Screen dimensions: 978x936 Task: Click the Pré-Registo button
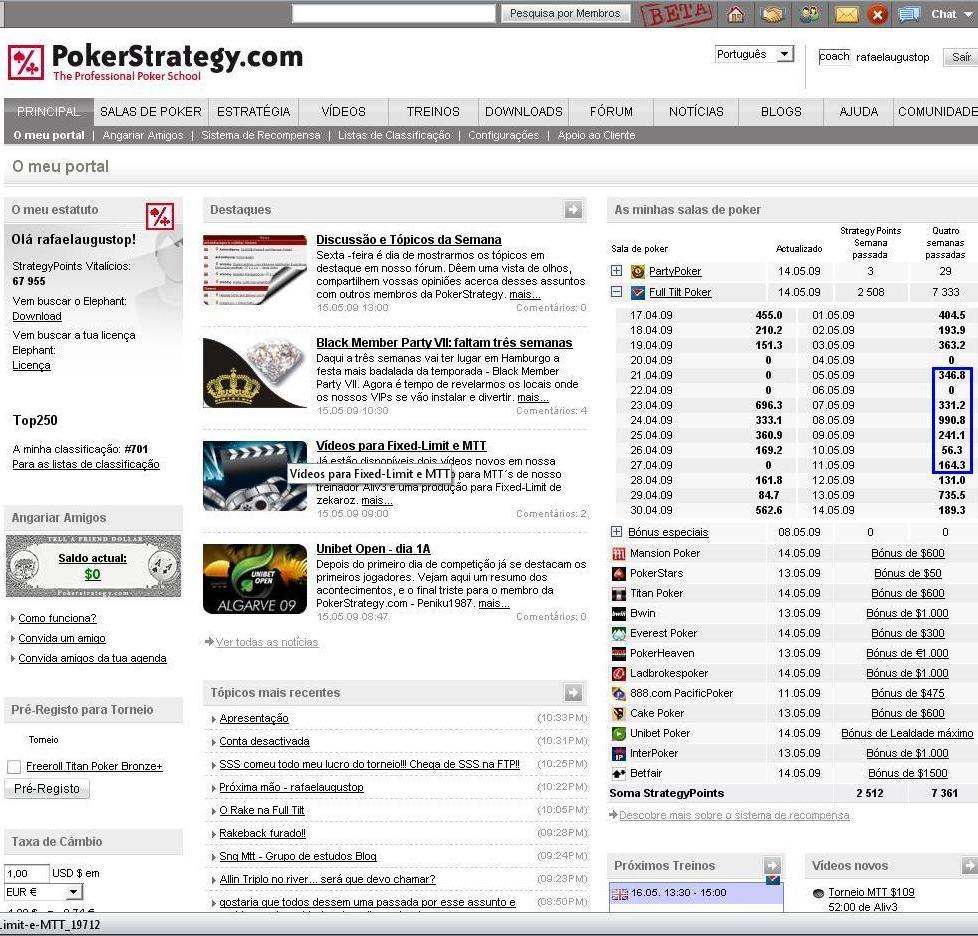coord(47,789)
